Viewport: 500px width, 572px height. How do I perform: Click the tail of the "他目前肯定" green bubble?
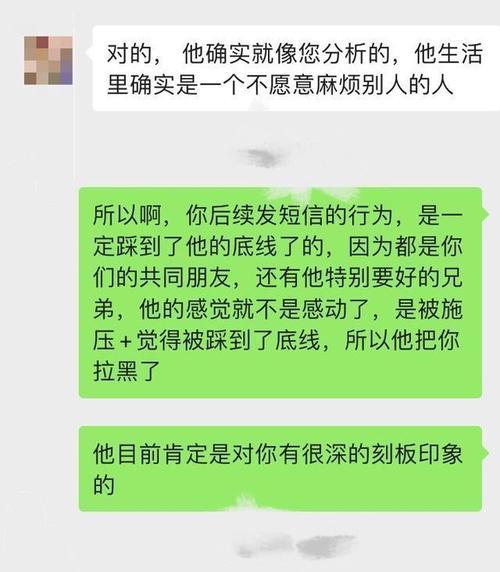pyautogui.click(x=485, y=453)
